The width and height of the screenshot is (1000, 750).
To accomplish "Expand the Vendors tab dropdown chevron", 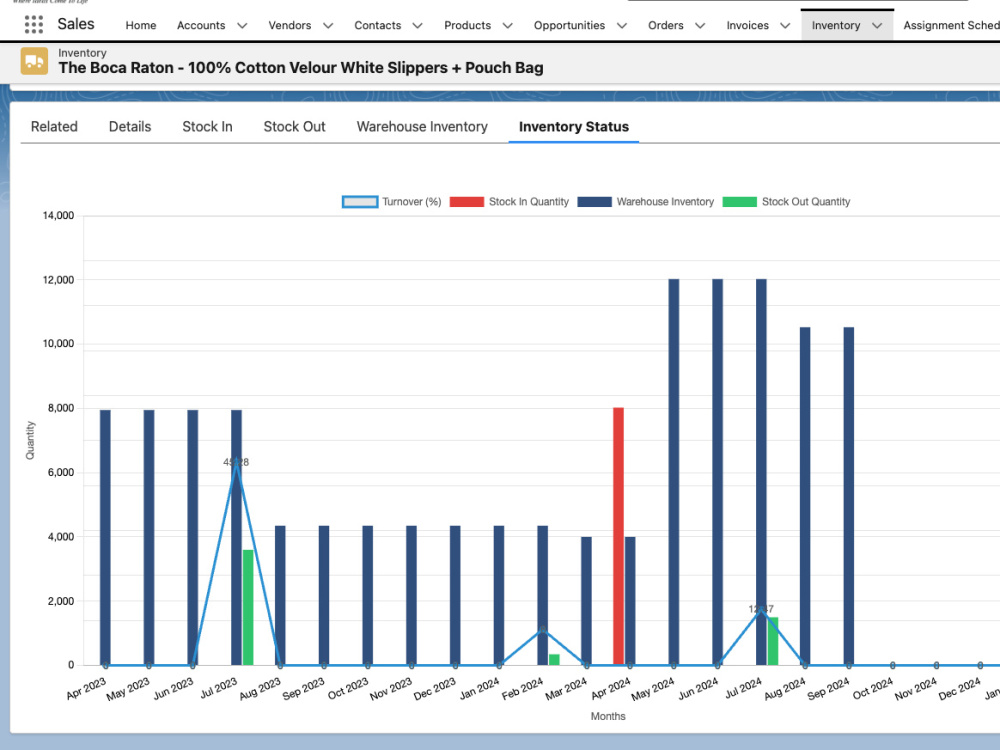I will pos(328,26).
